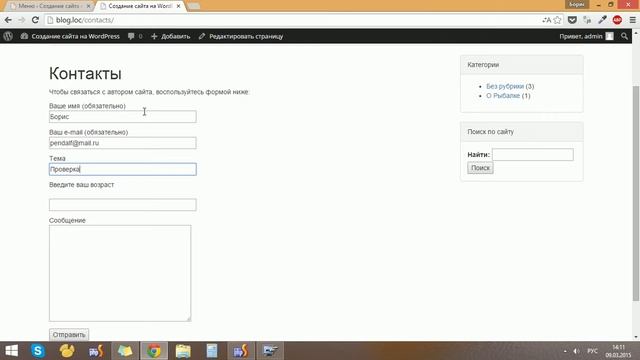Image resolution: width=640 pixels, height=360 pixels.
Task: Open the 'О Рыбалке' category link
Action: click(x=503, y=96)
